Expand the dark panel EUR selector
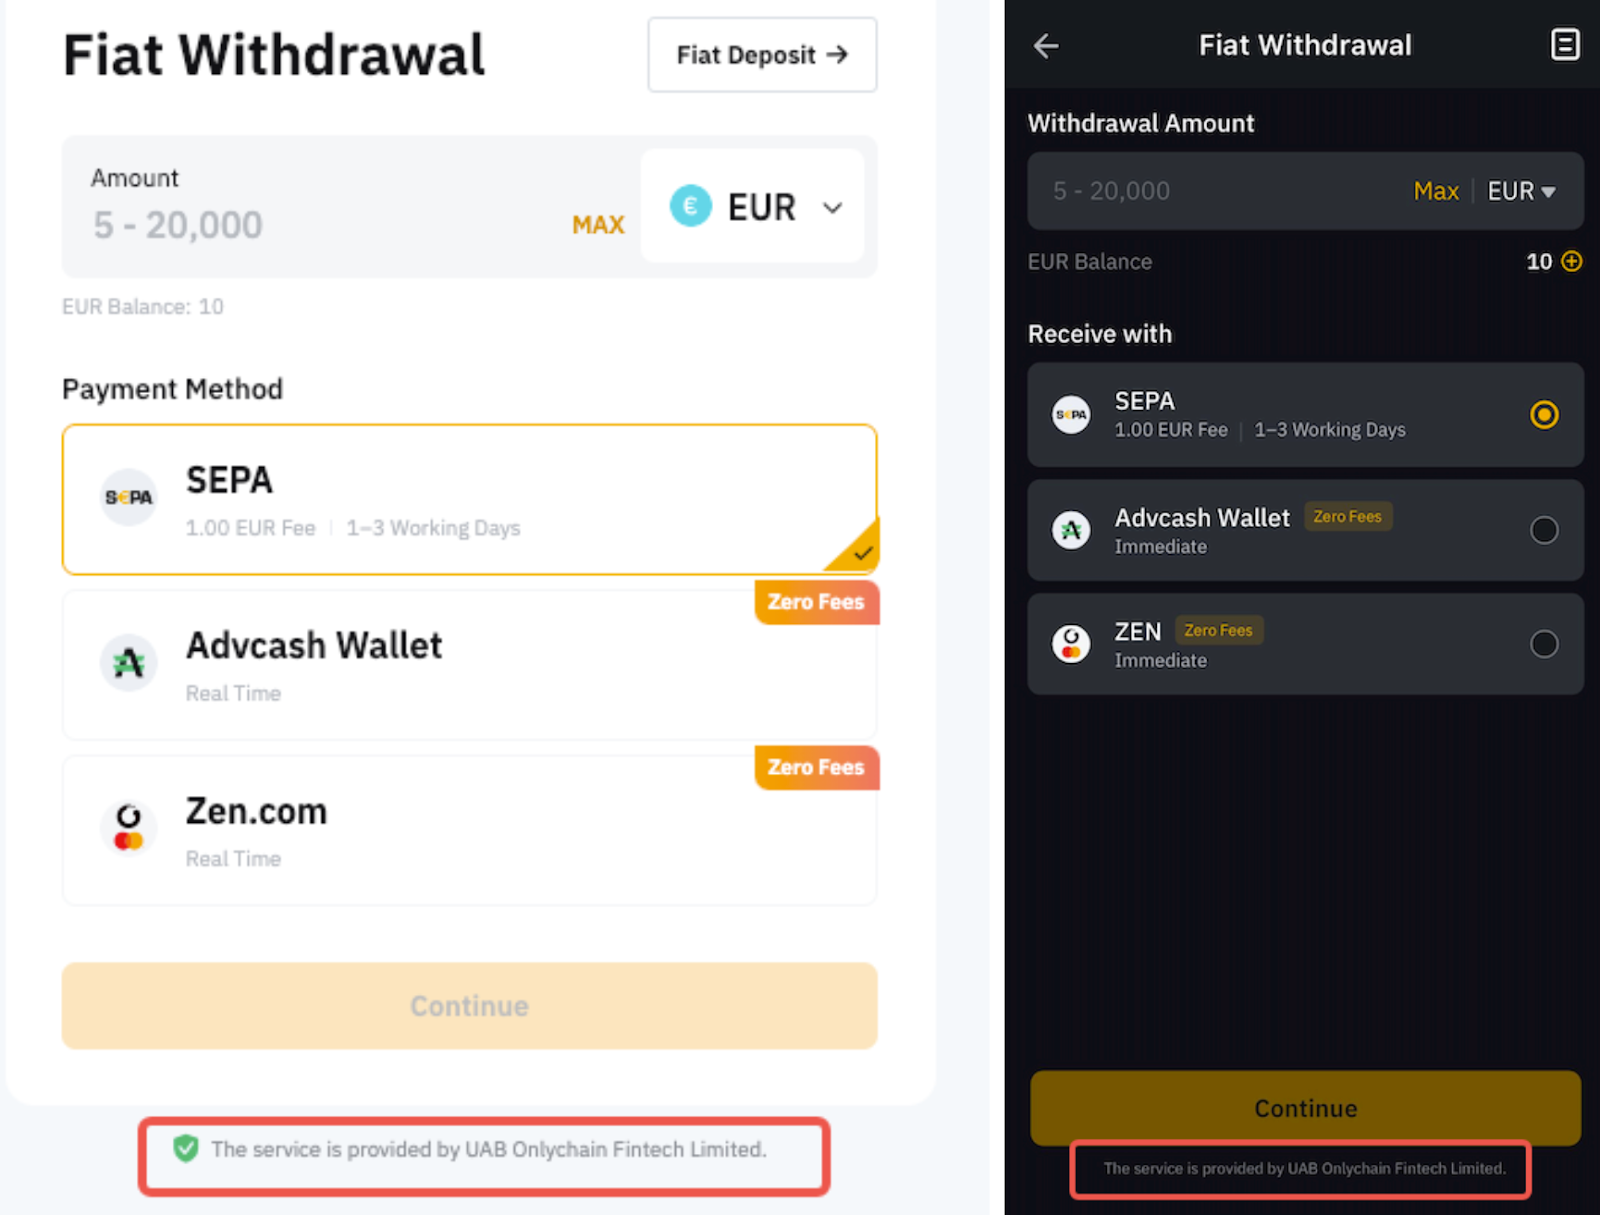This screenshot has width=1600, height=1215. pyautogui.click(x=1521, y=191)
